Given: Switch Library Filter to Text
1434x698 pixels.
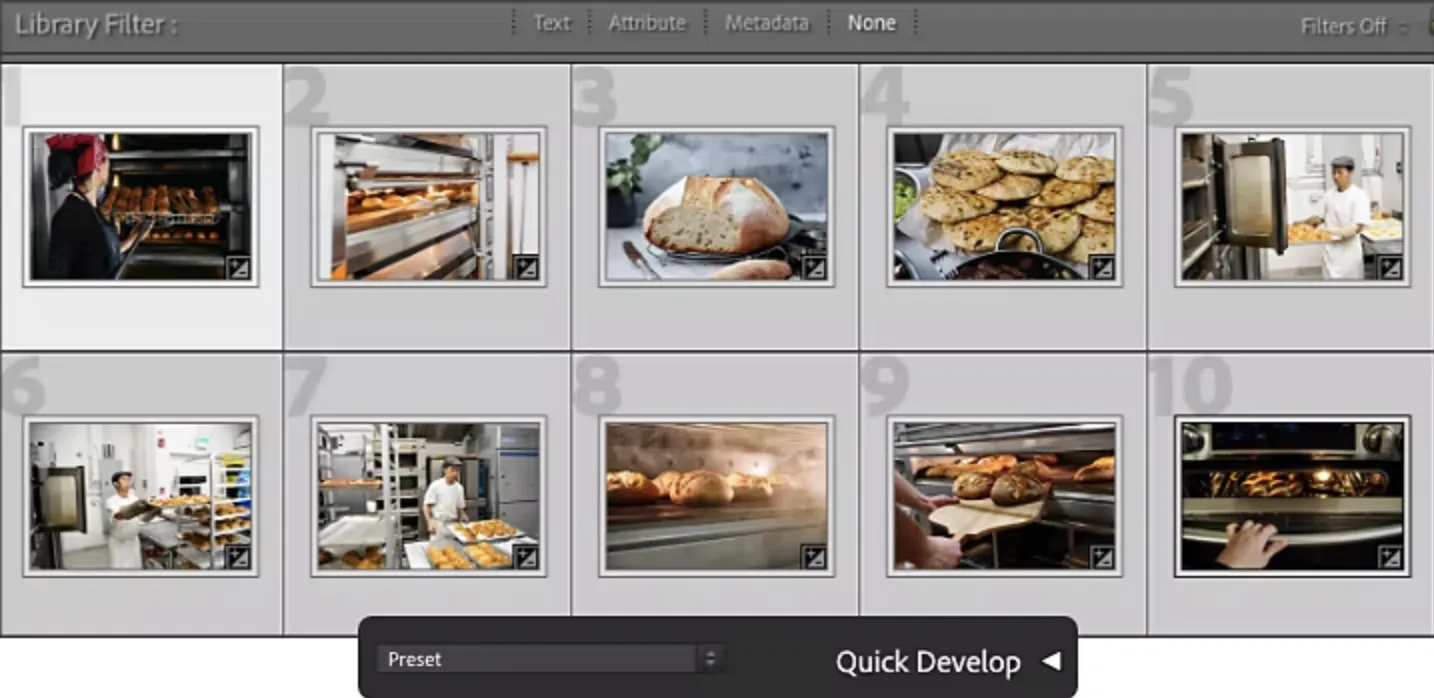Looking at the screenshot, I should click(x=551, y=23).
